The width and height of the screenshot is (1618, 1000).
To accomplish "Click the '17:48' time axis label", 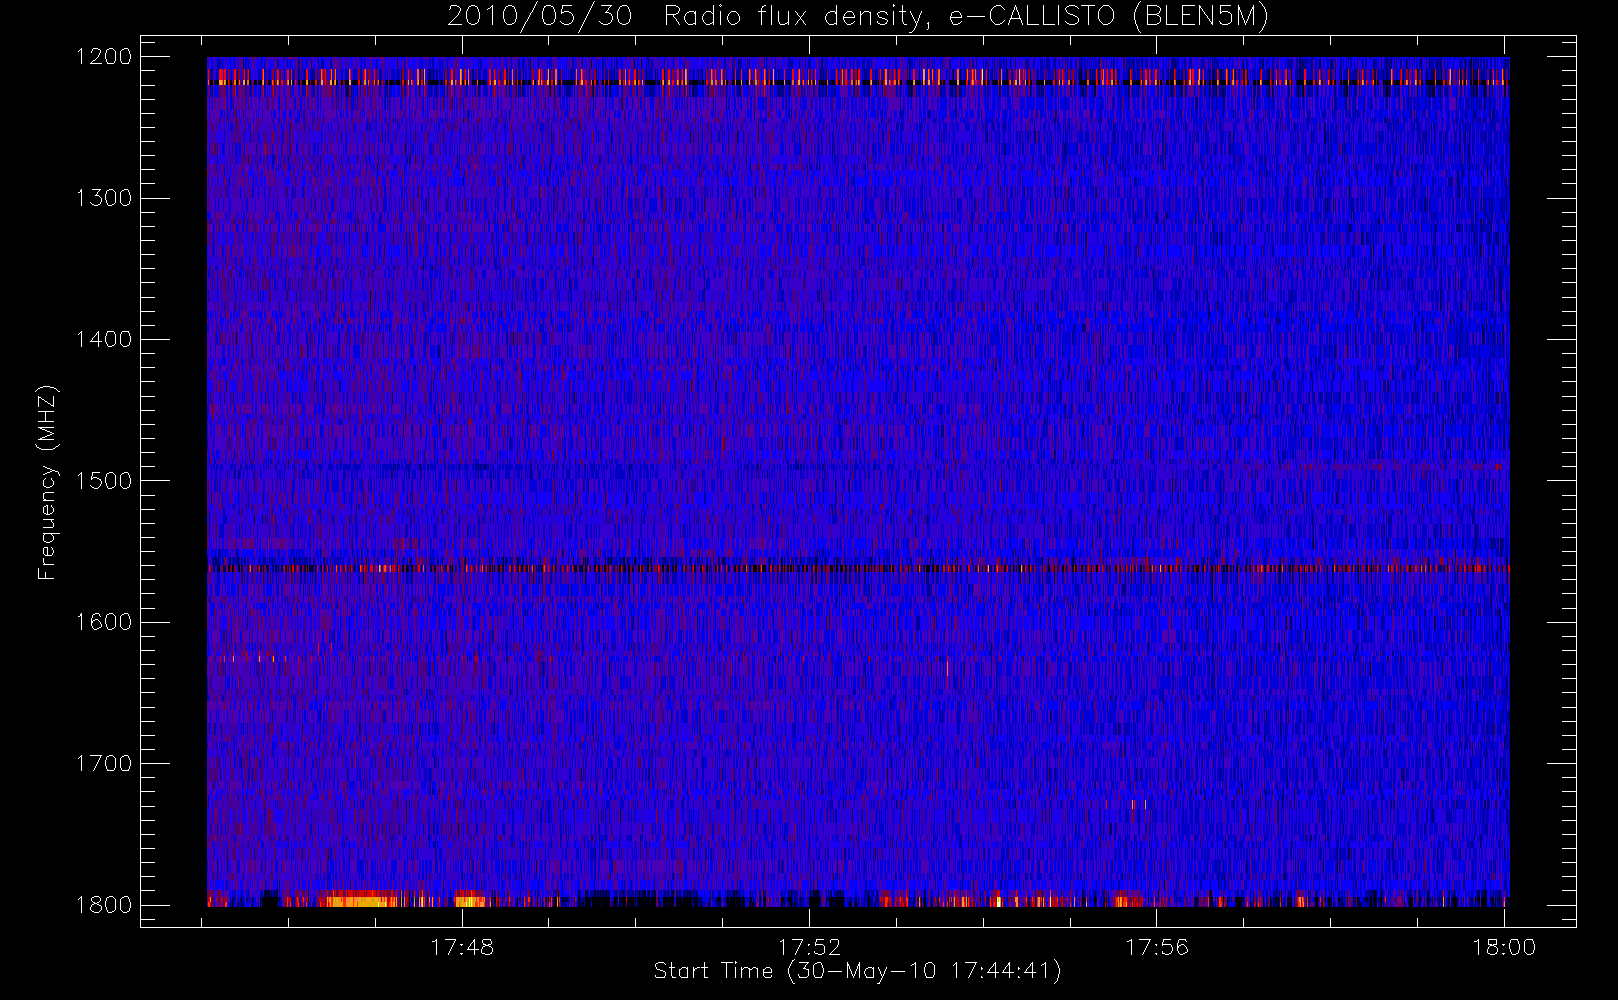I will tap(462, 947).
